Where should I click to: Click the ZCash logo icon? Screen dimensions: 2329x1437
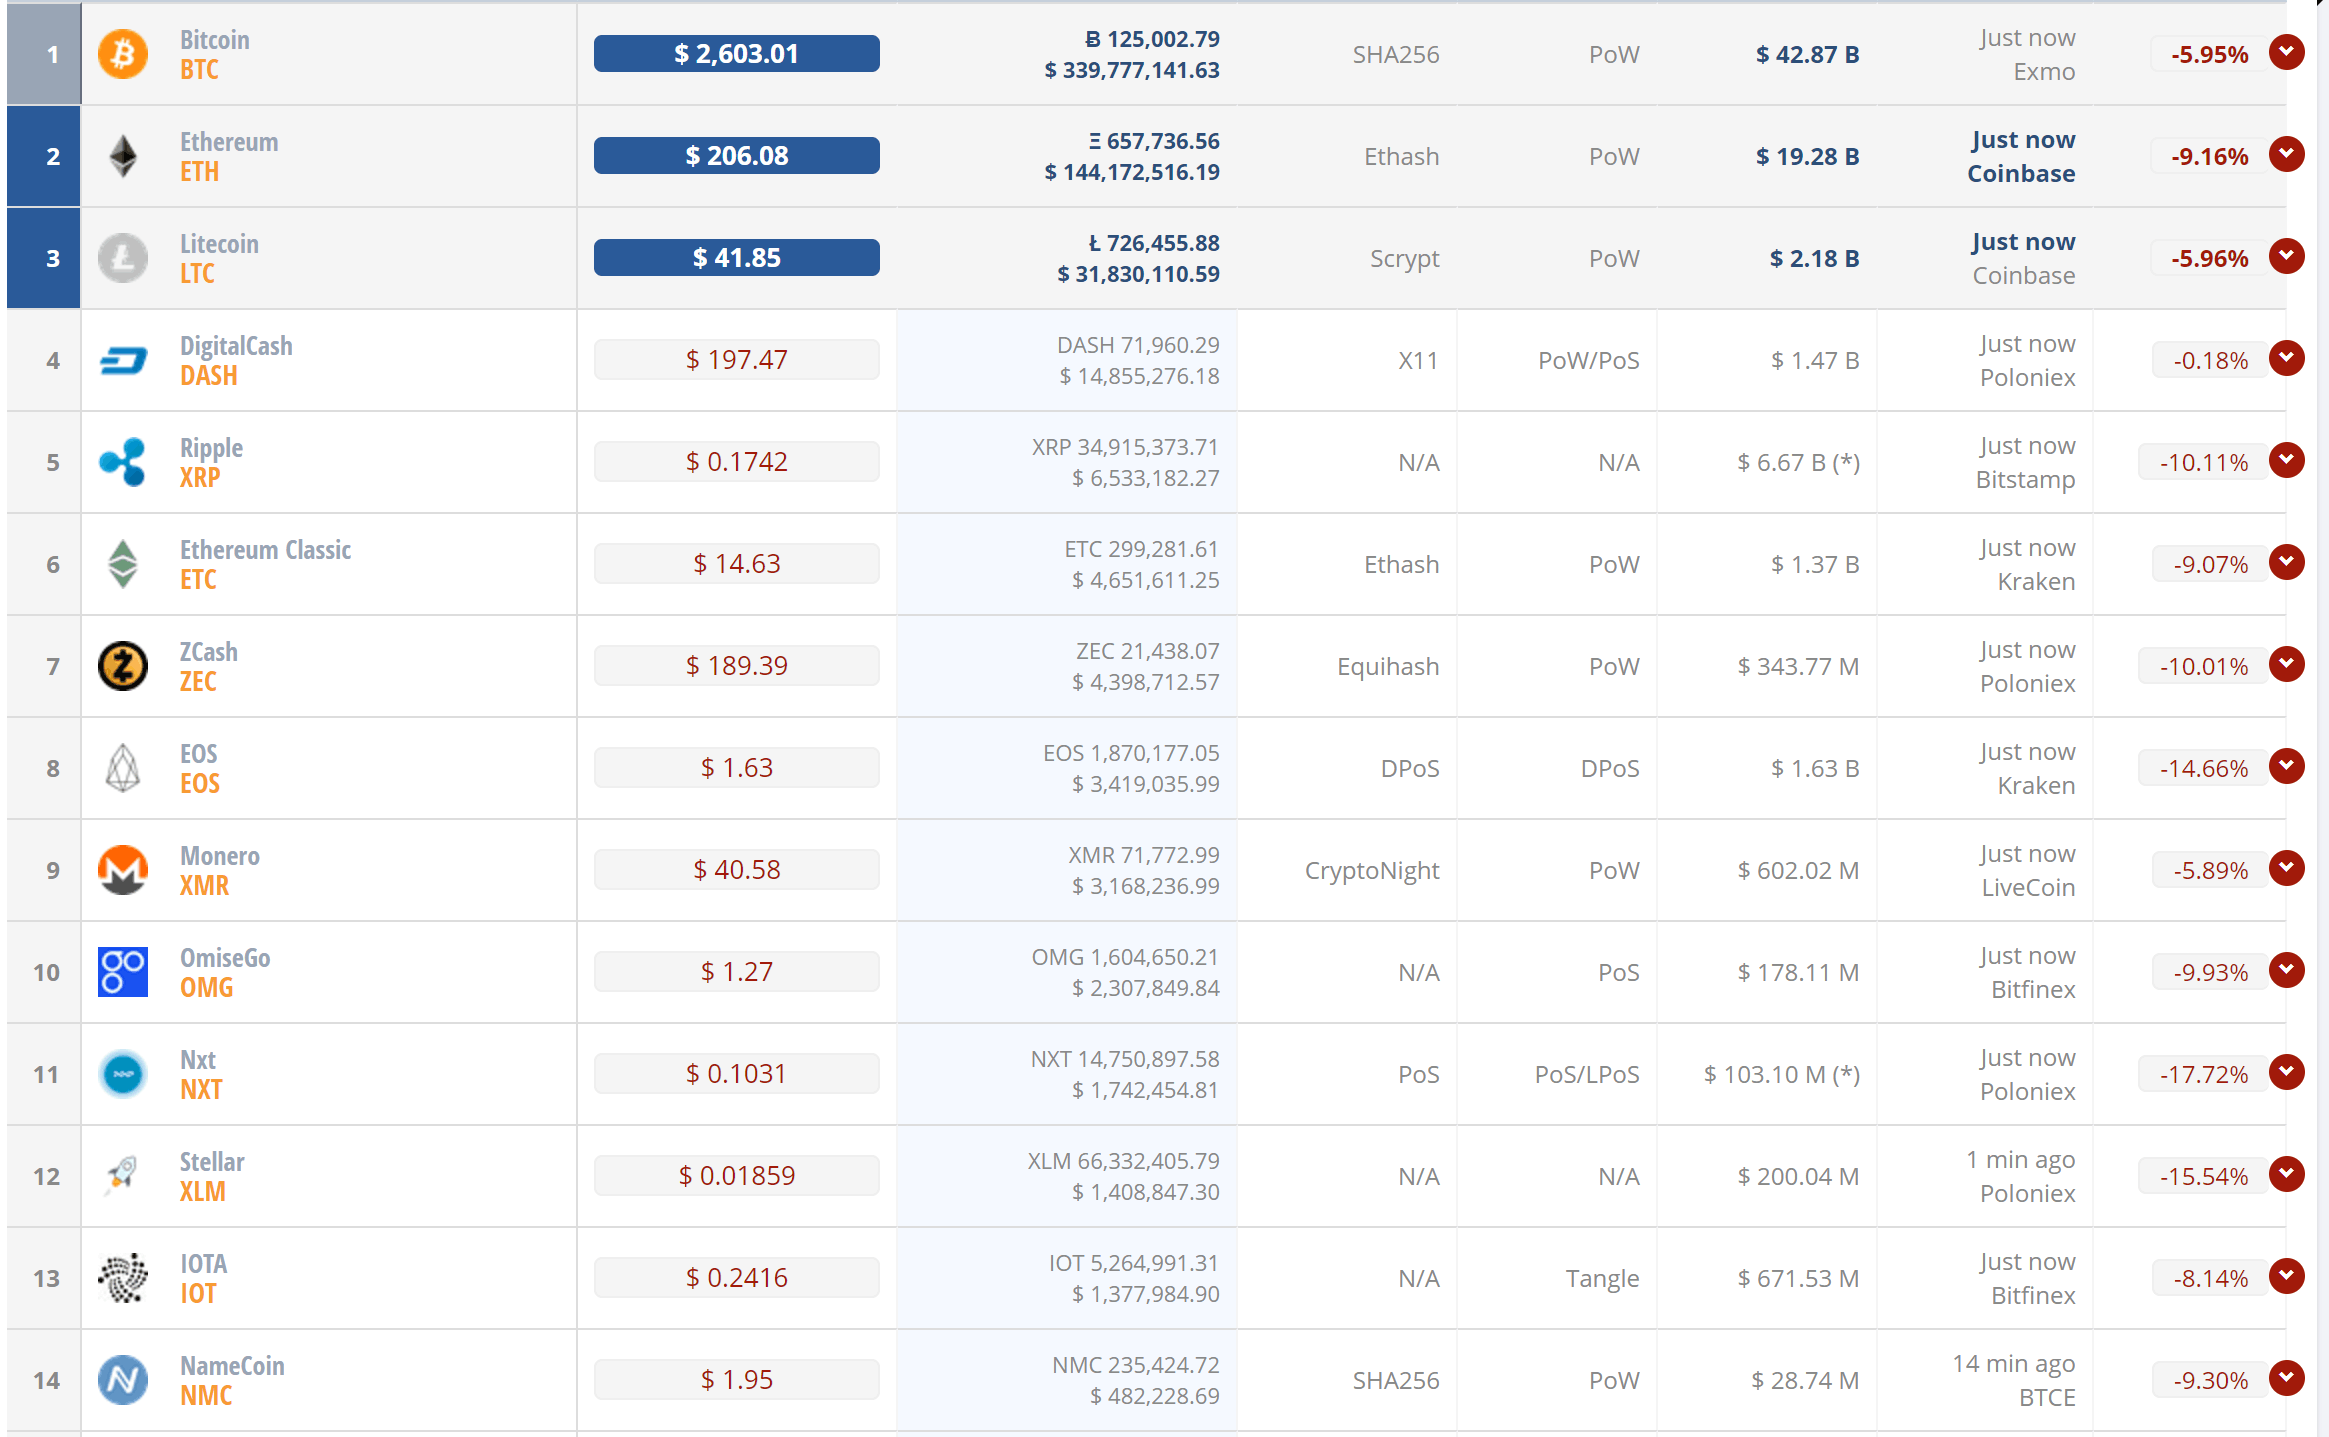(x=123, y=666)
